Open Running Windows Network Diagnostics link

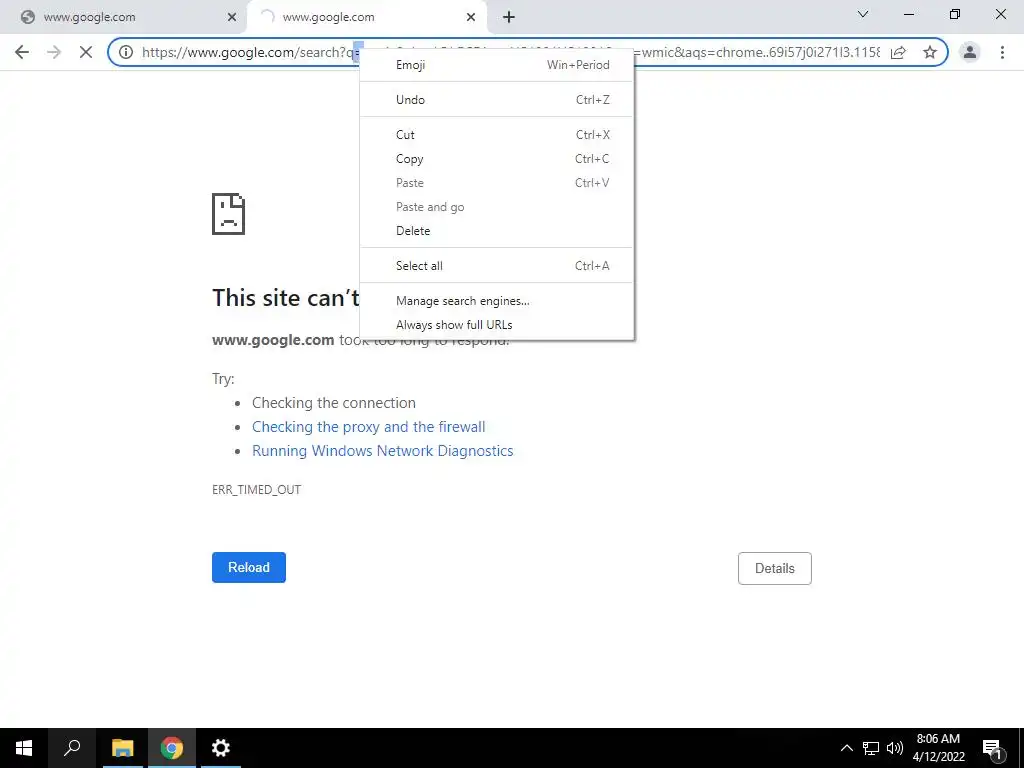(x=383, y=451)
